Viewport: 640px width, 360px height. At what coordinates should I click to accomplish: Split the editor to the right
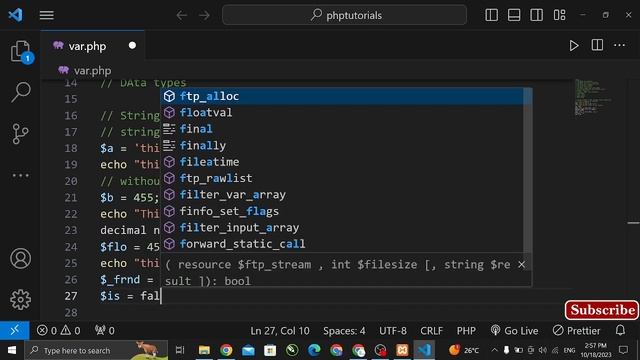tap(597, 45)
